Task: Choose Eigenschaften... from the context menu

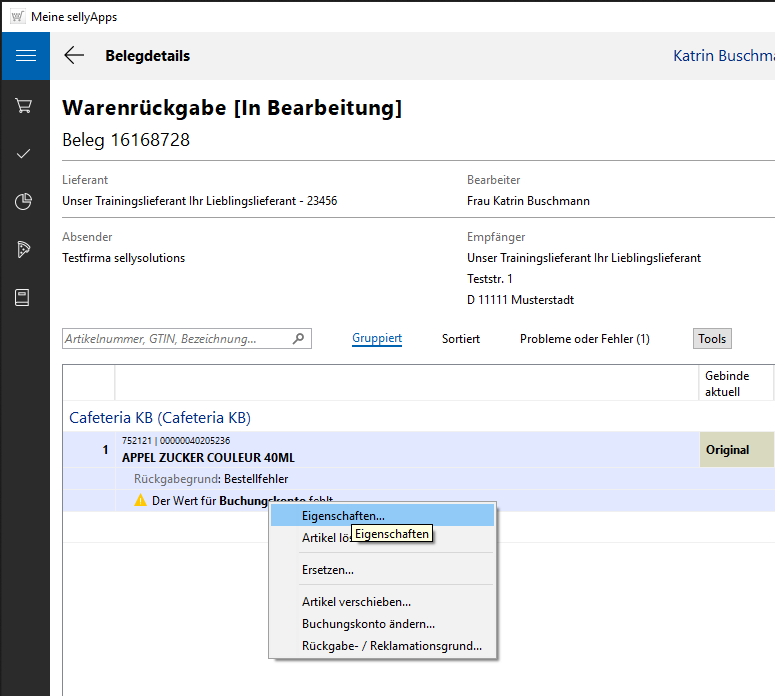Action: tap(343, 516)
